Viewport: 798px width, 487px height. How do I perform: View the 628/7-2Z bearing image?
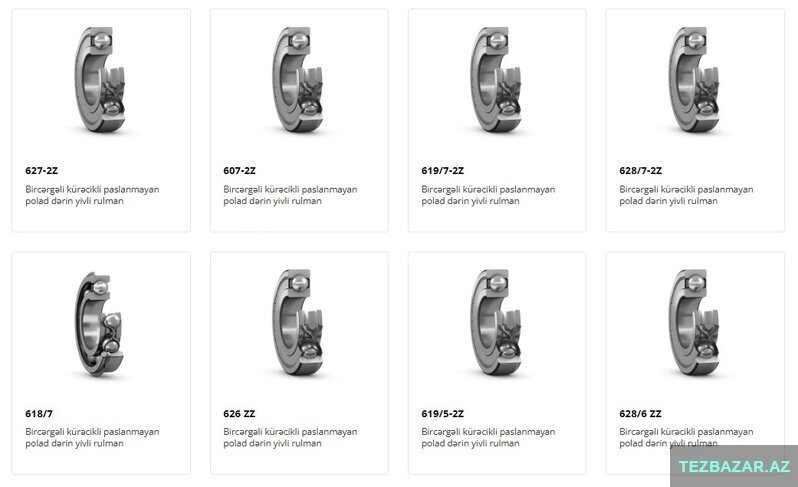click(x=694, y=79)
